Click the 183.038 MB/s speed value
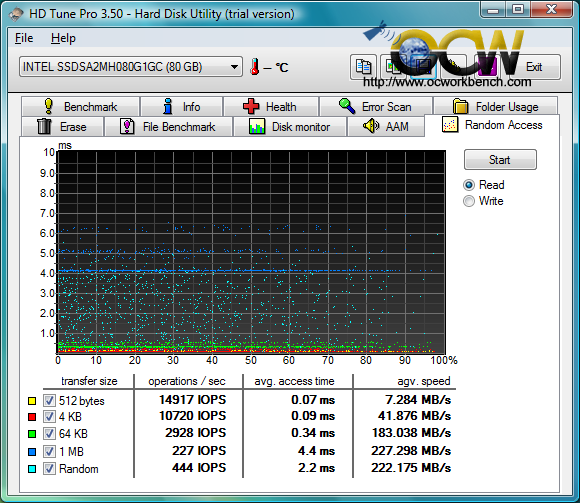Viewport: 580px width, 503px height. 411,433
